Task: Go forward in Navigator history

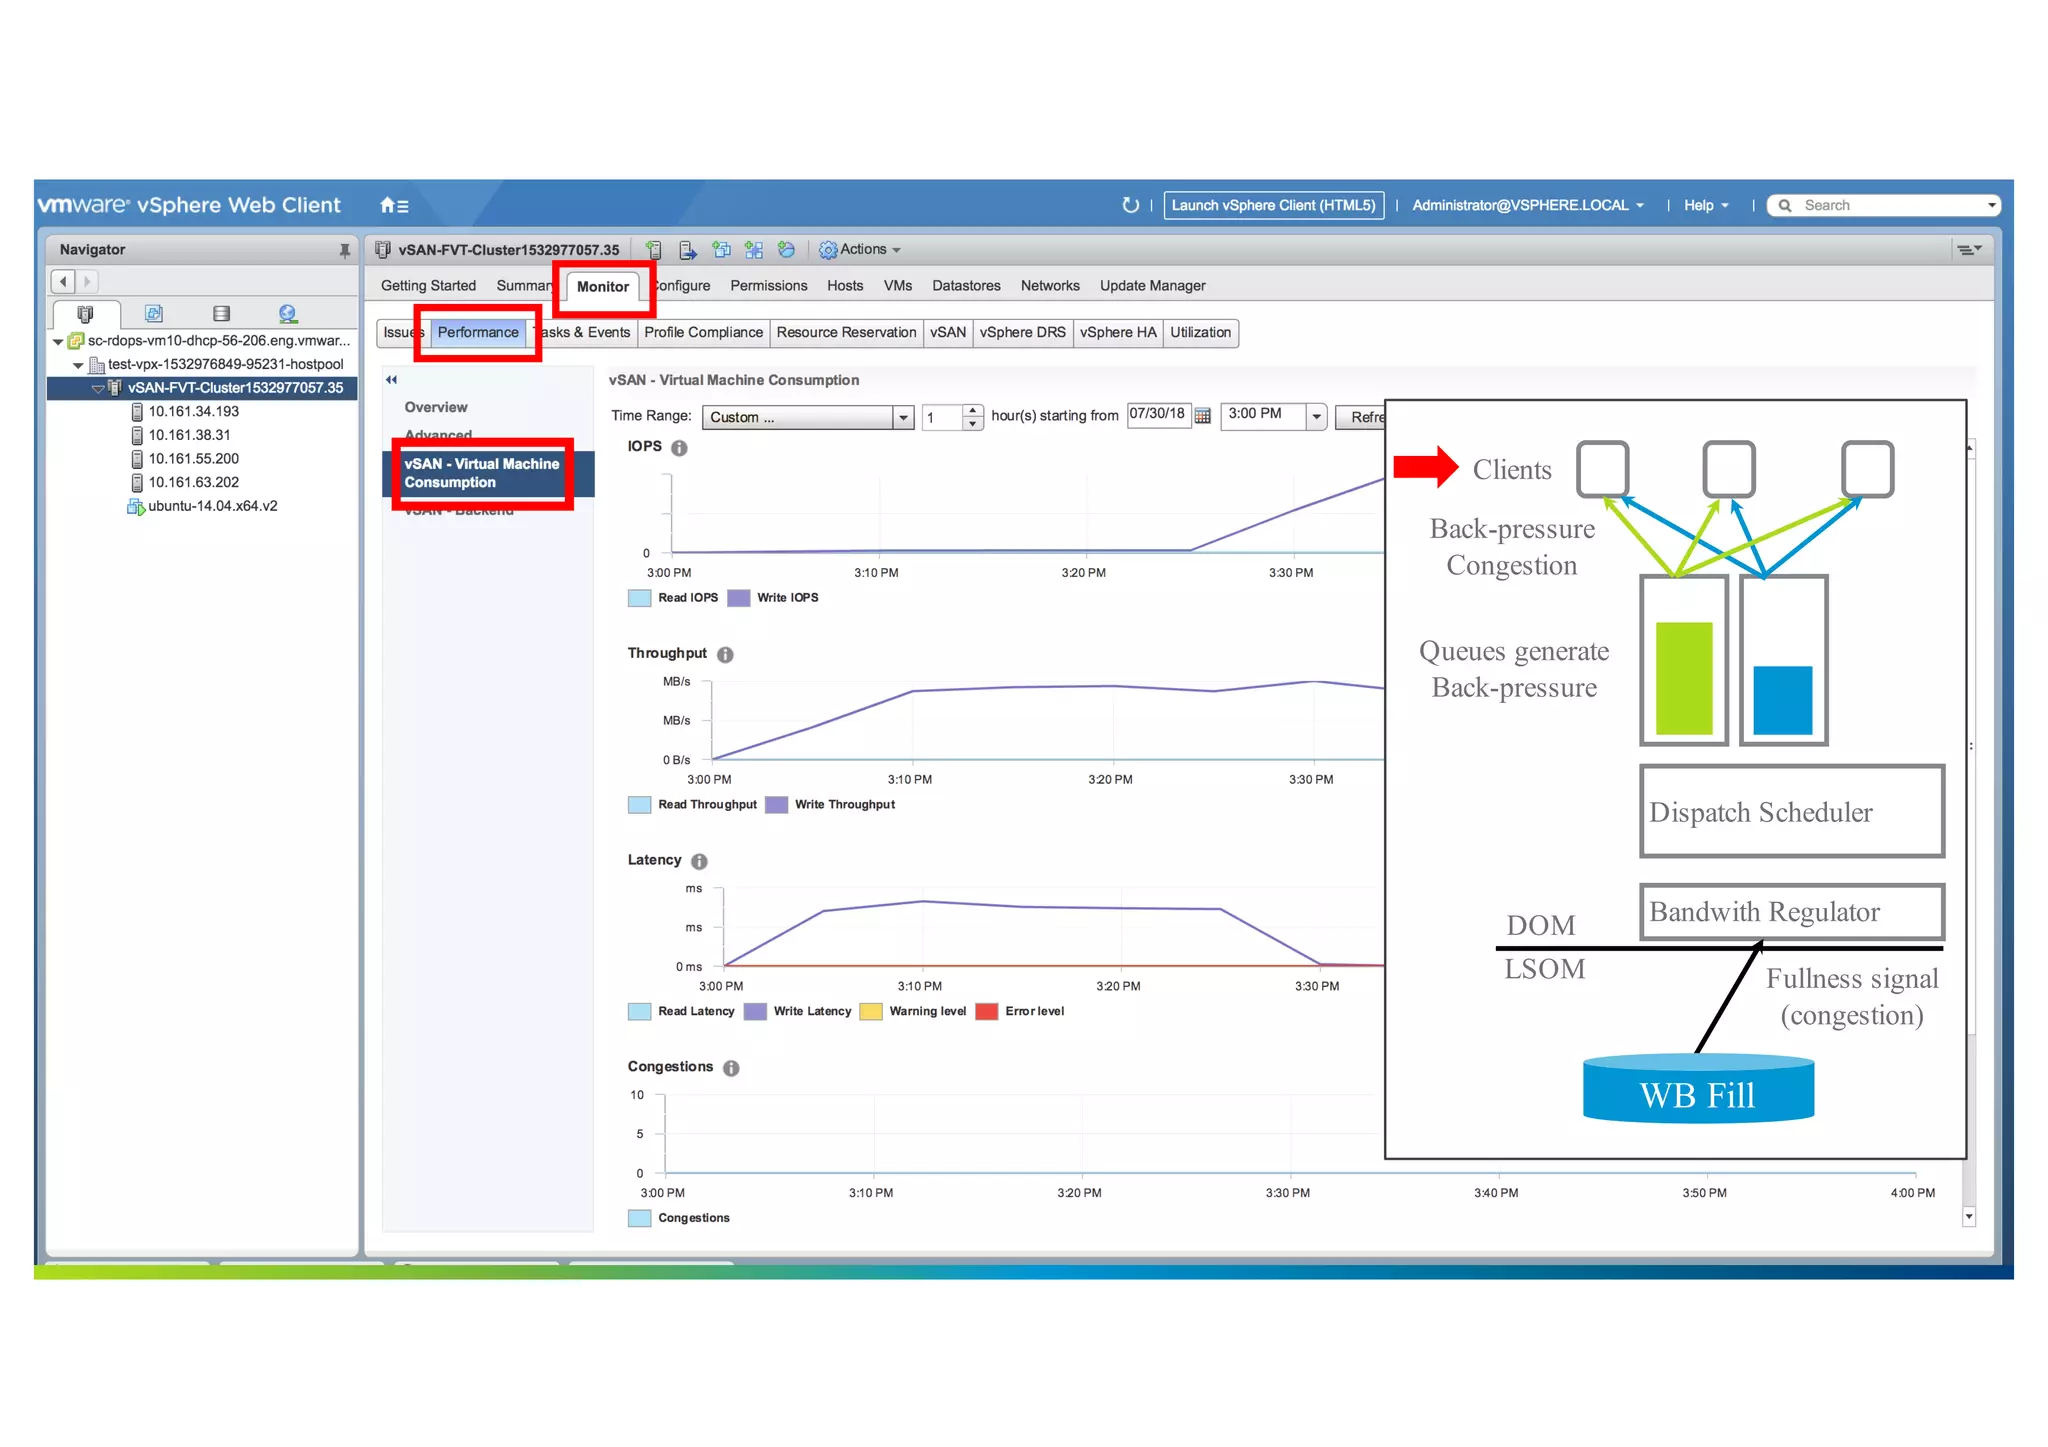Action: 87,282
